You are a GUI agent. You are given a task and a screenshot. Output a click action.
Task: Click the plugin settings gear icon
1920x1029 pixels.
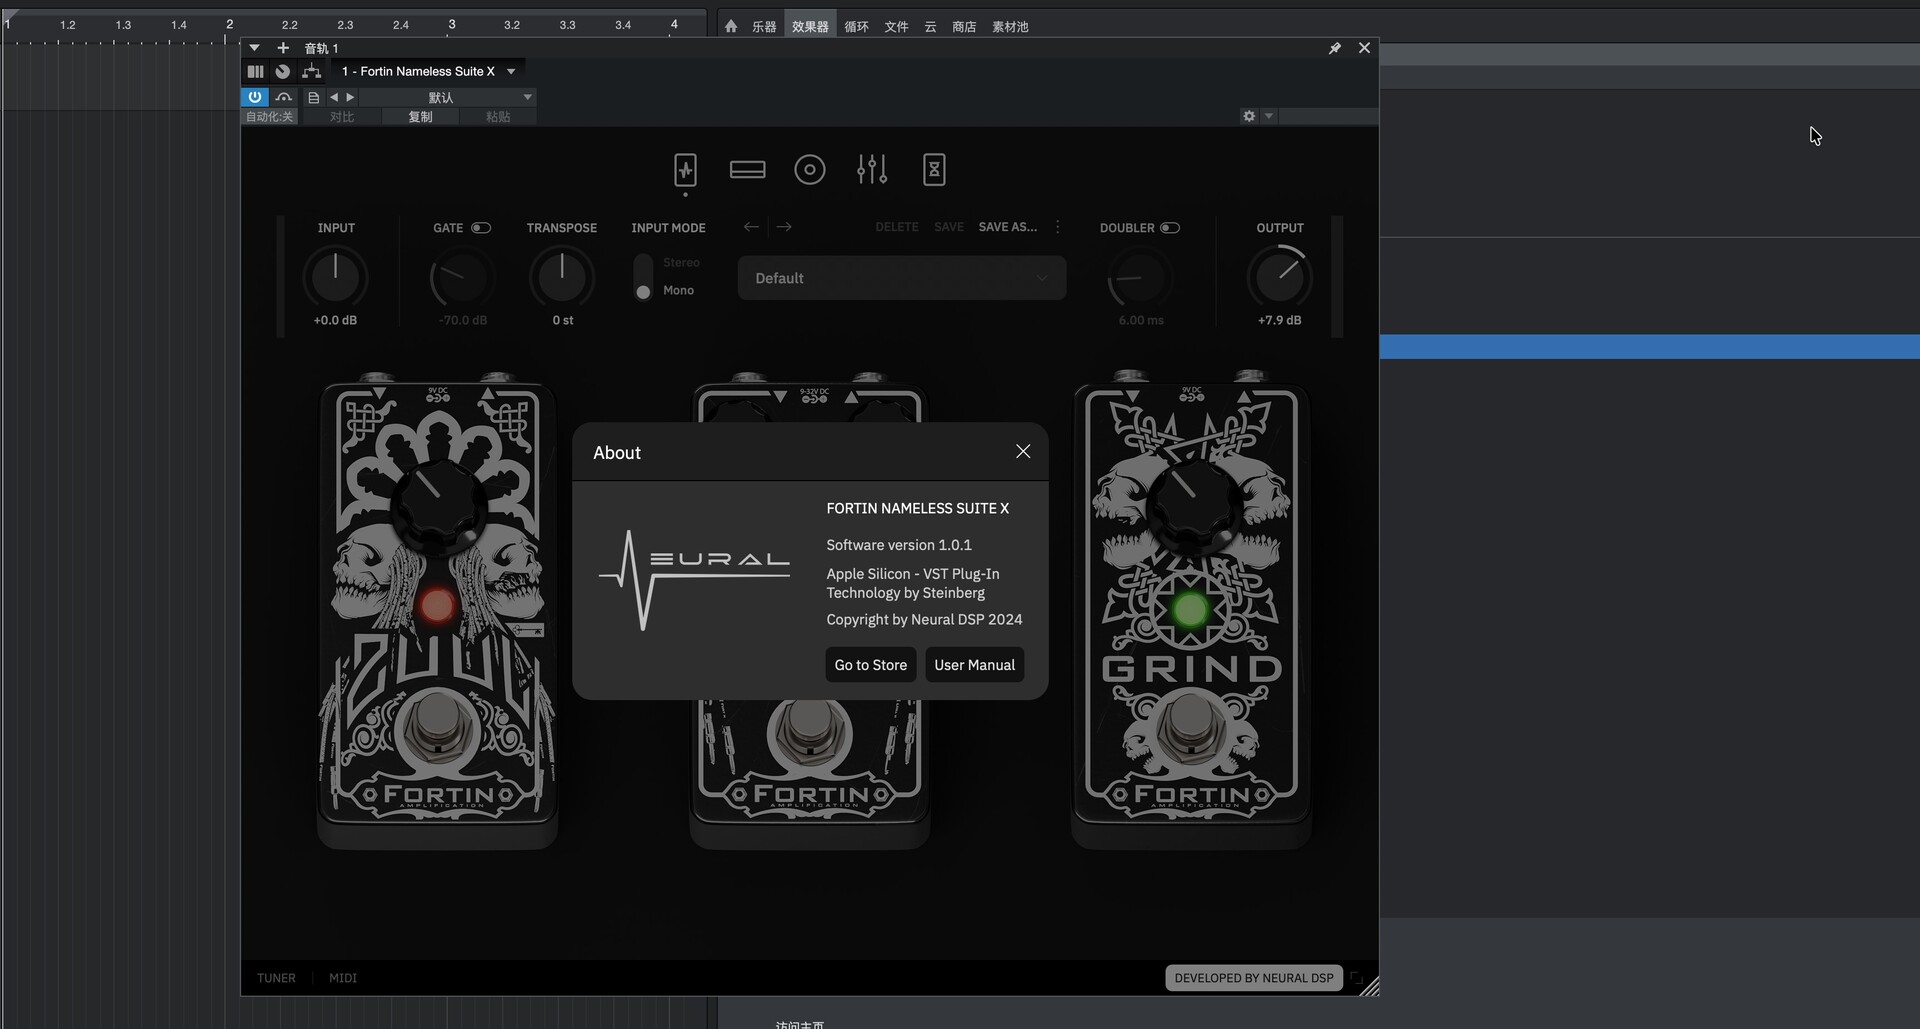[1249, 117]
